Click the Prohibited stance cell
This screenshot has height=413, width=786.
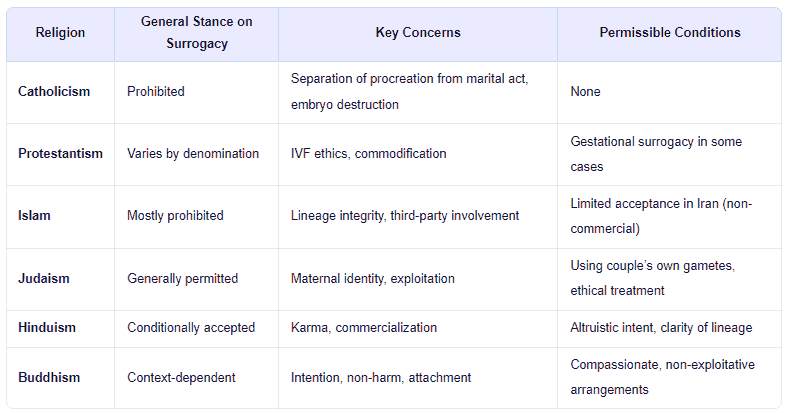(x=156, y=92)
